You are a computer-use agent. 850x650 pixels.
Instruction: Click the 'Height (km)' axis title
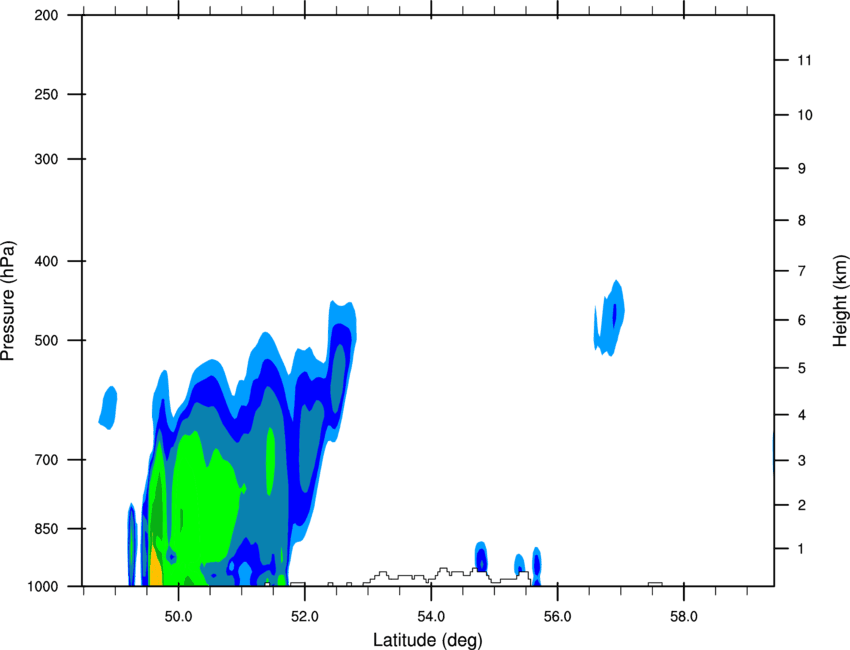(840, 300)
